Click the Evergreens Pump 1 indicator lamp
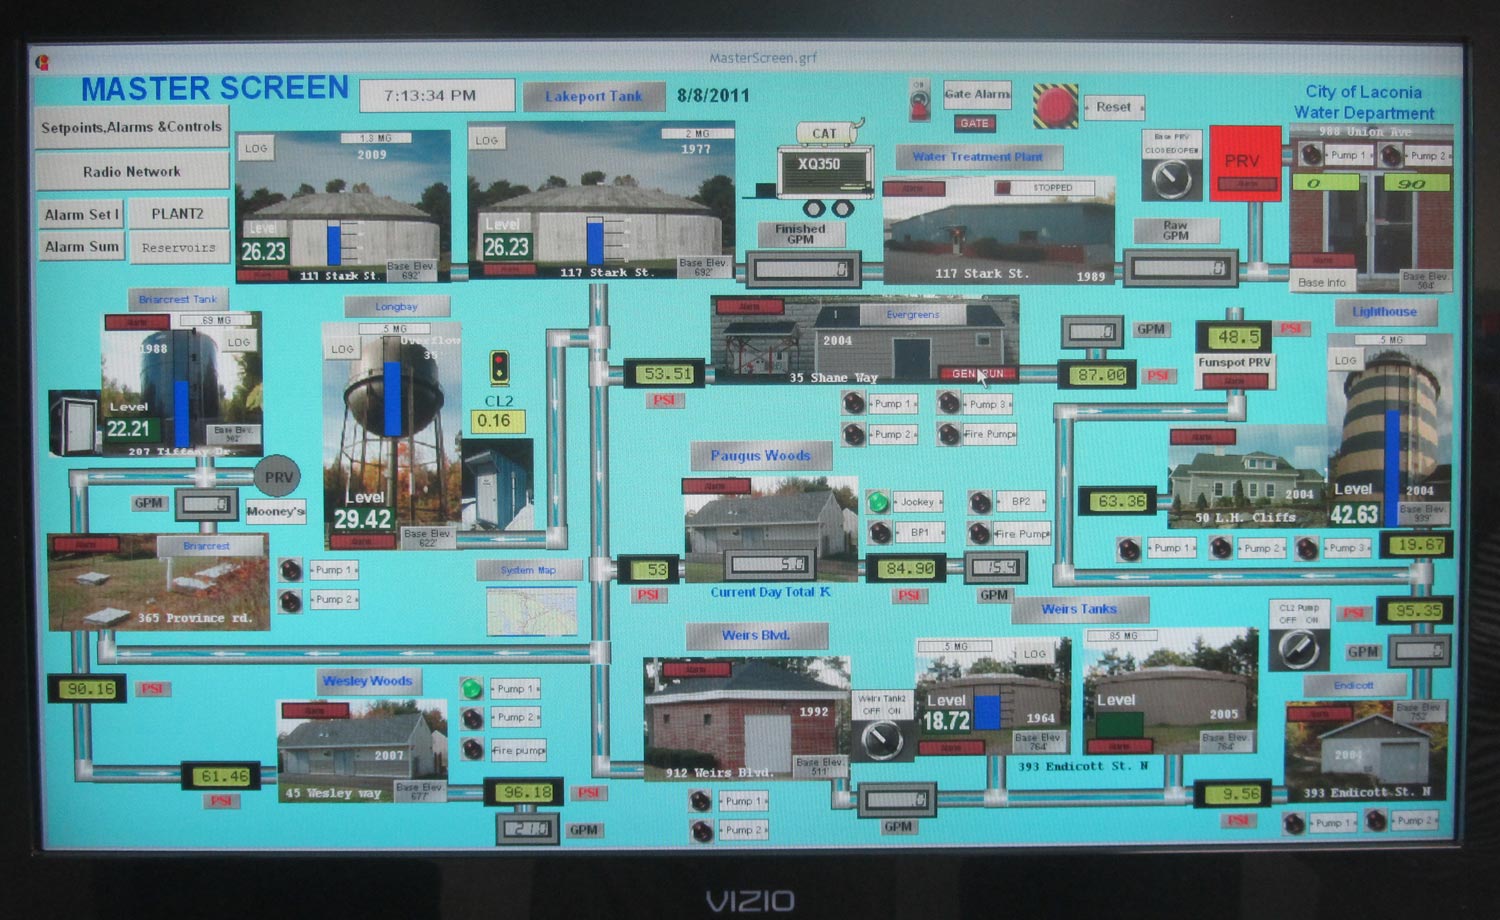Viewport: 1500px width, 920px height. tap(853, 403)
